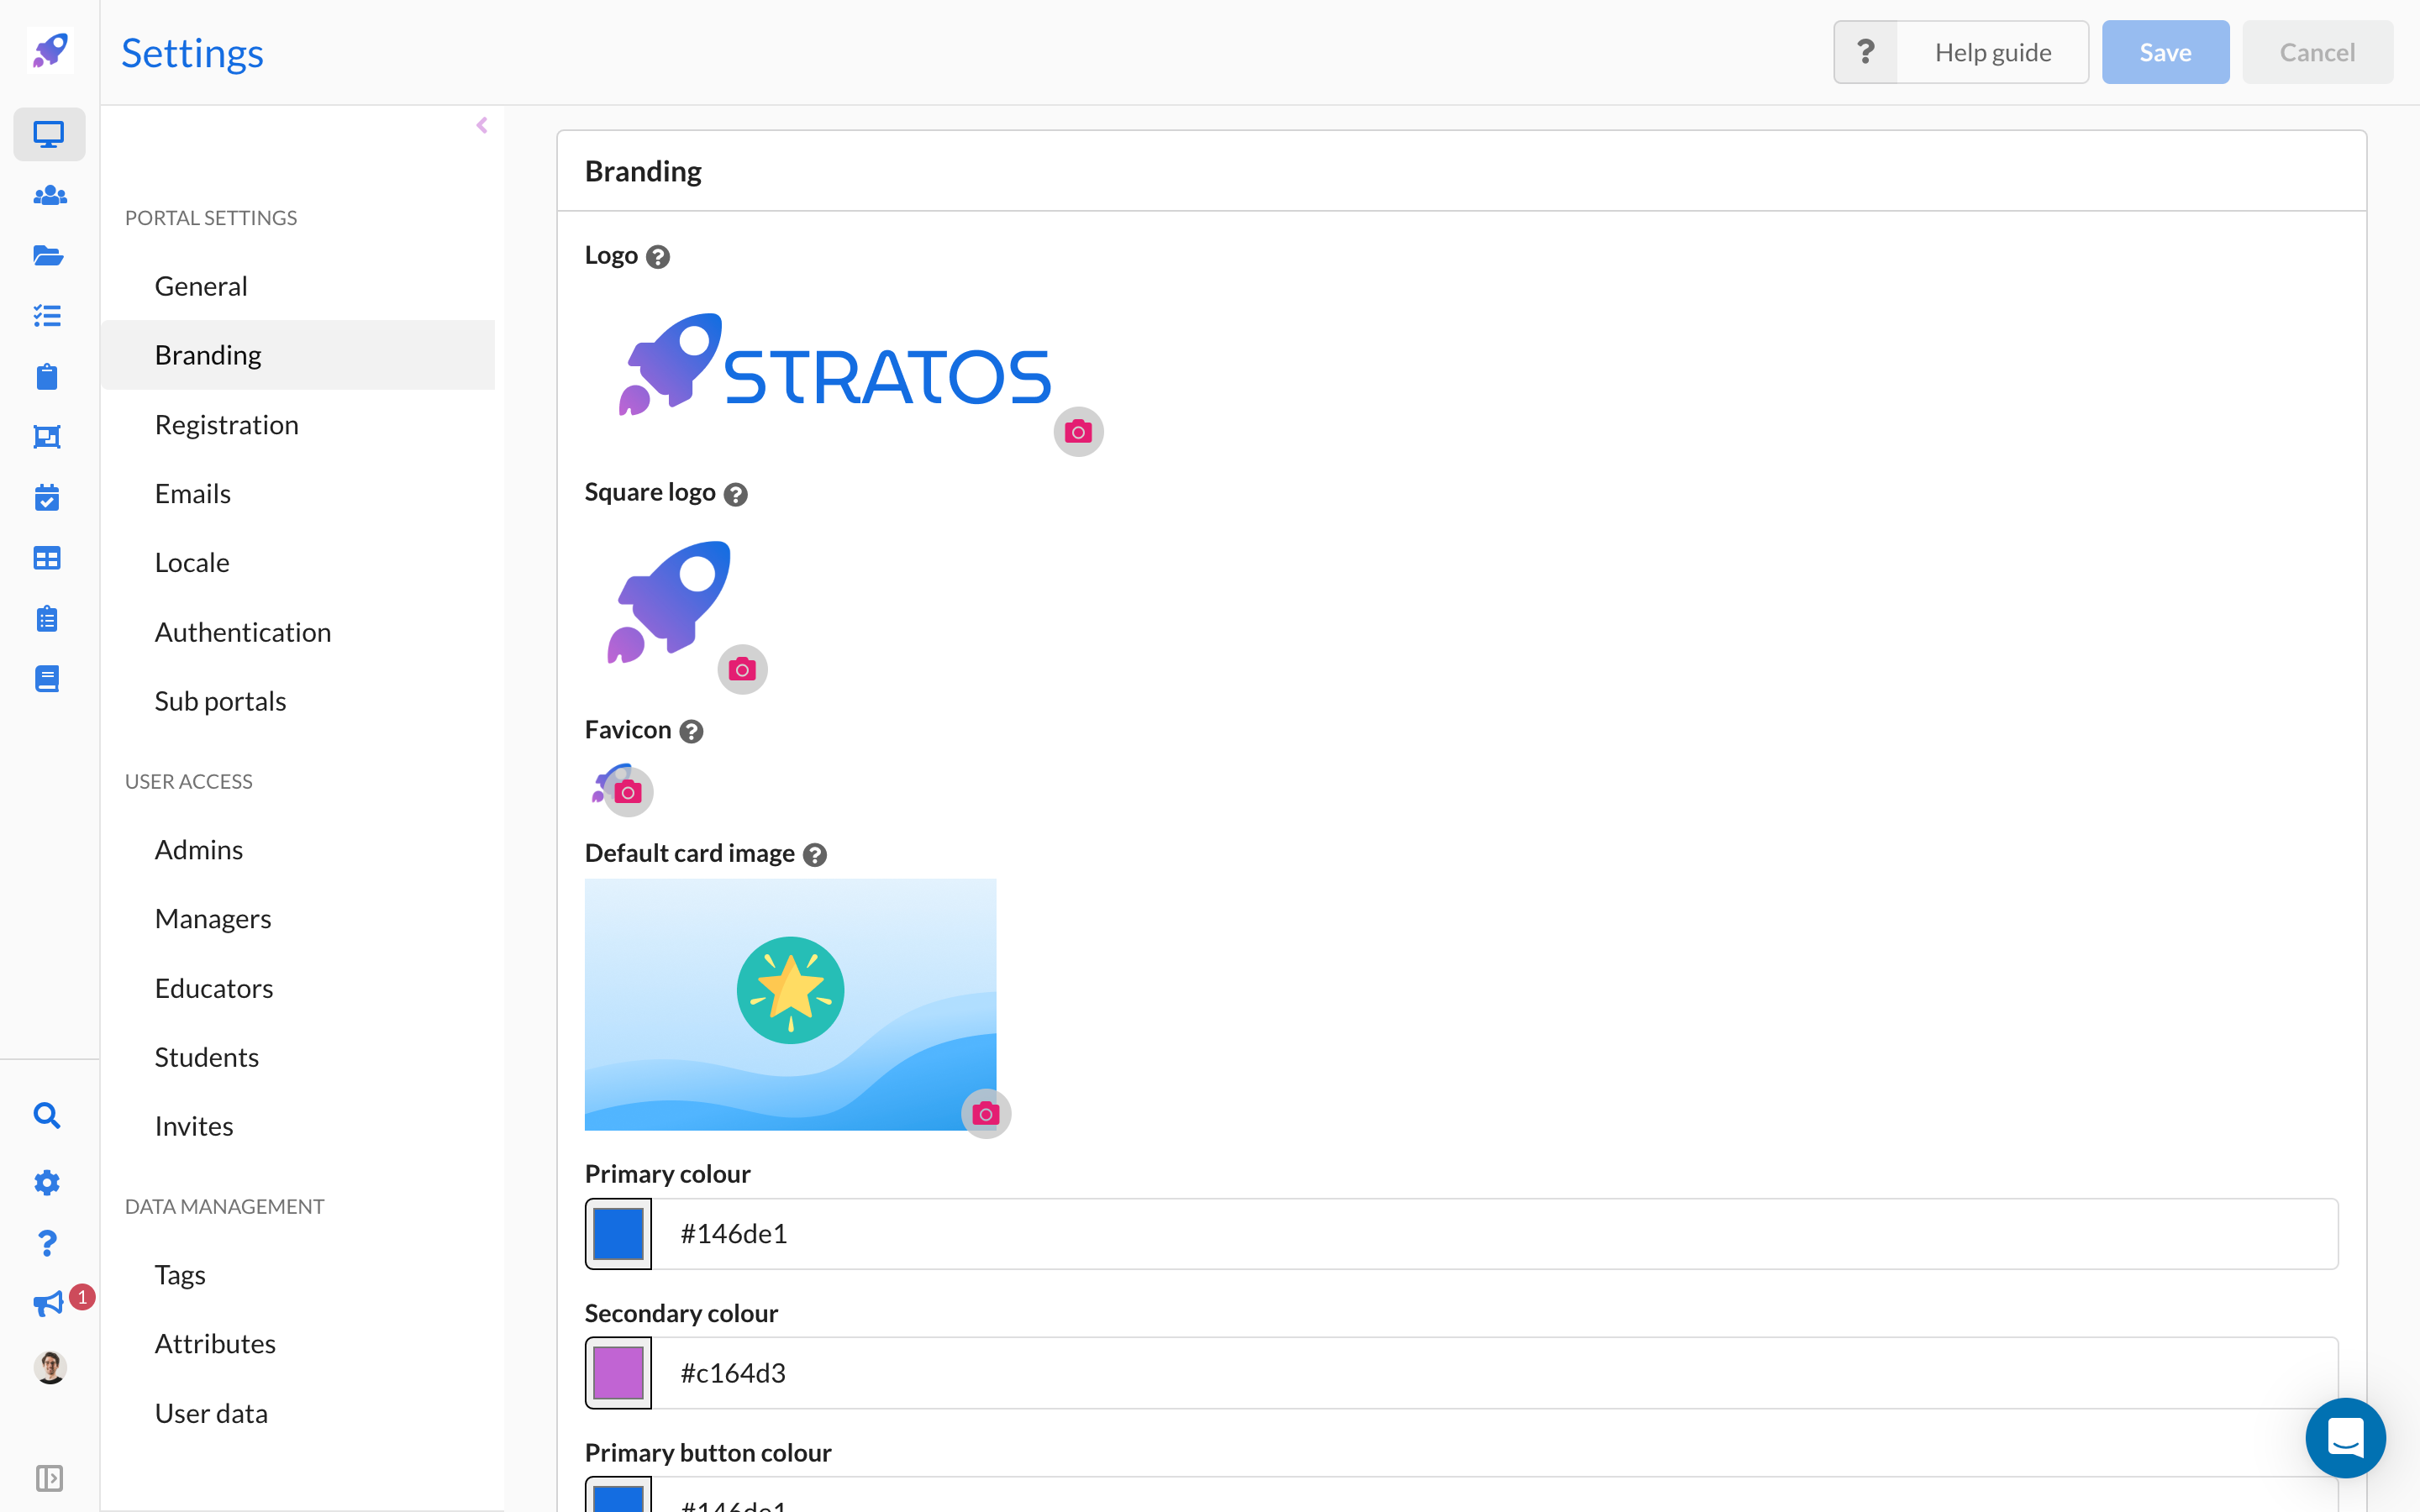Viewport: 2420px width, 1512px height.
Task: Click the settings gear icon
Action: pyautogui.click(x=47, y=1182)
